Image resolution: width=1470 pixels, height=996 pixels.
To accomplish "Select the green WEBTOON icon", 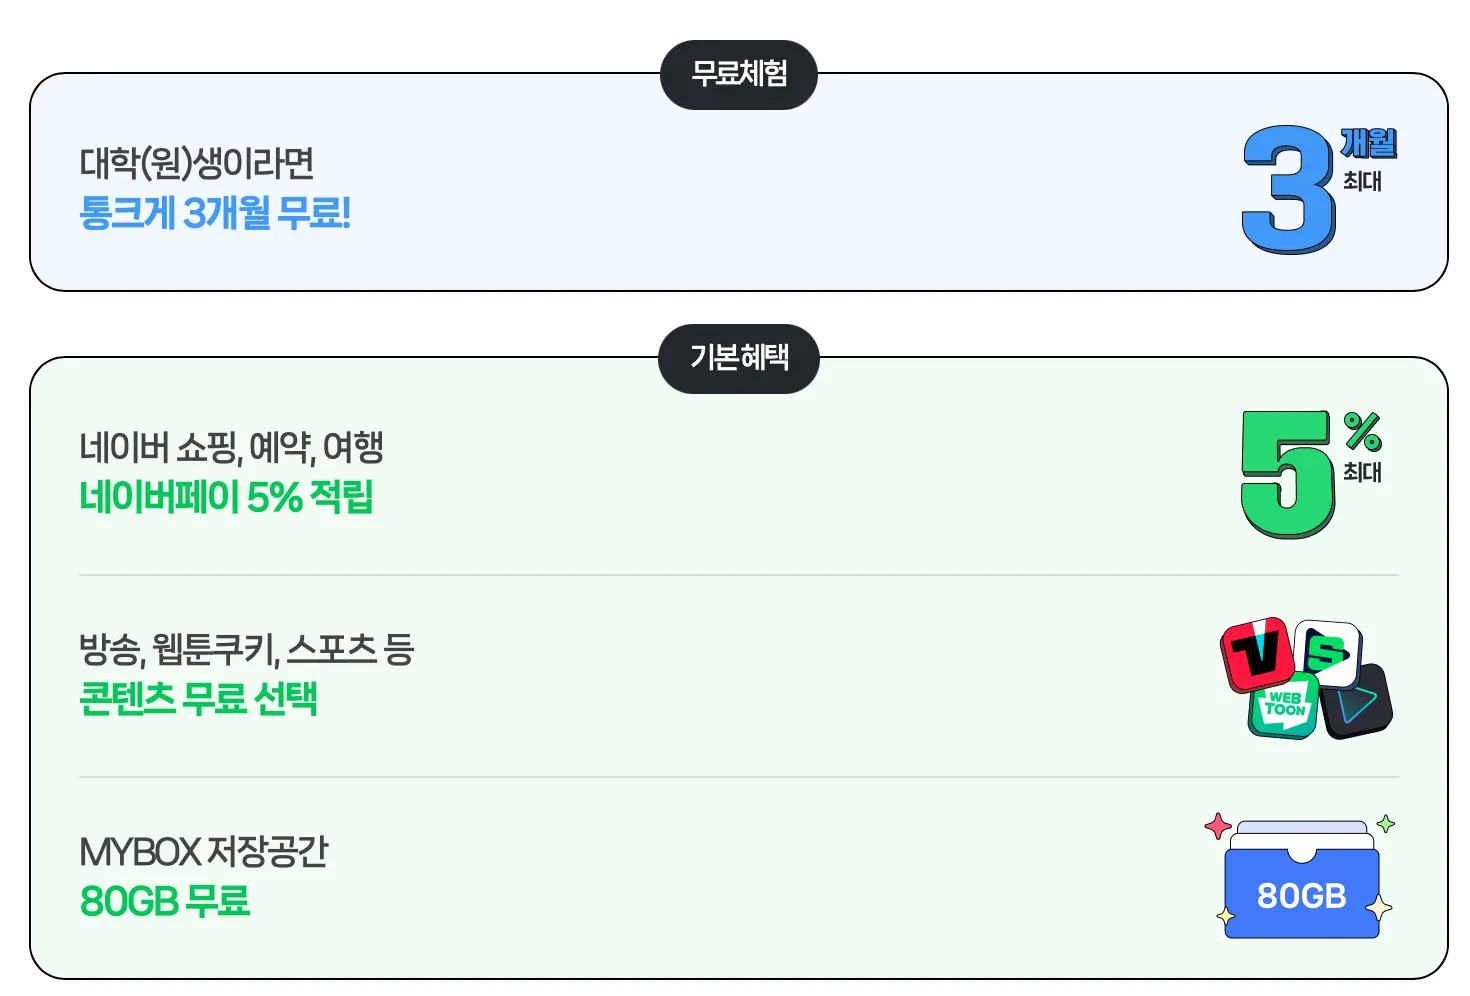I will 1284,706.
